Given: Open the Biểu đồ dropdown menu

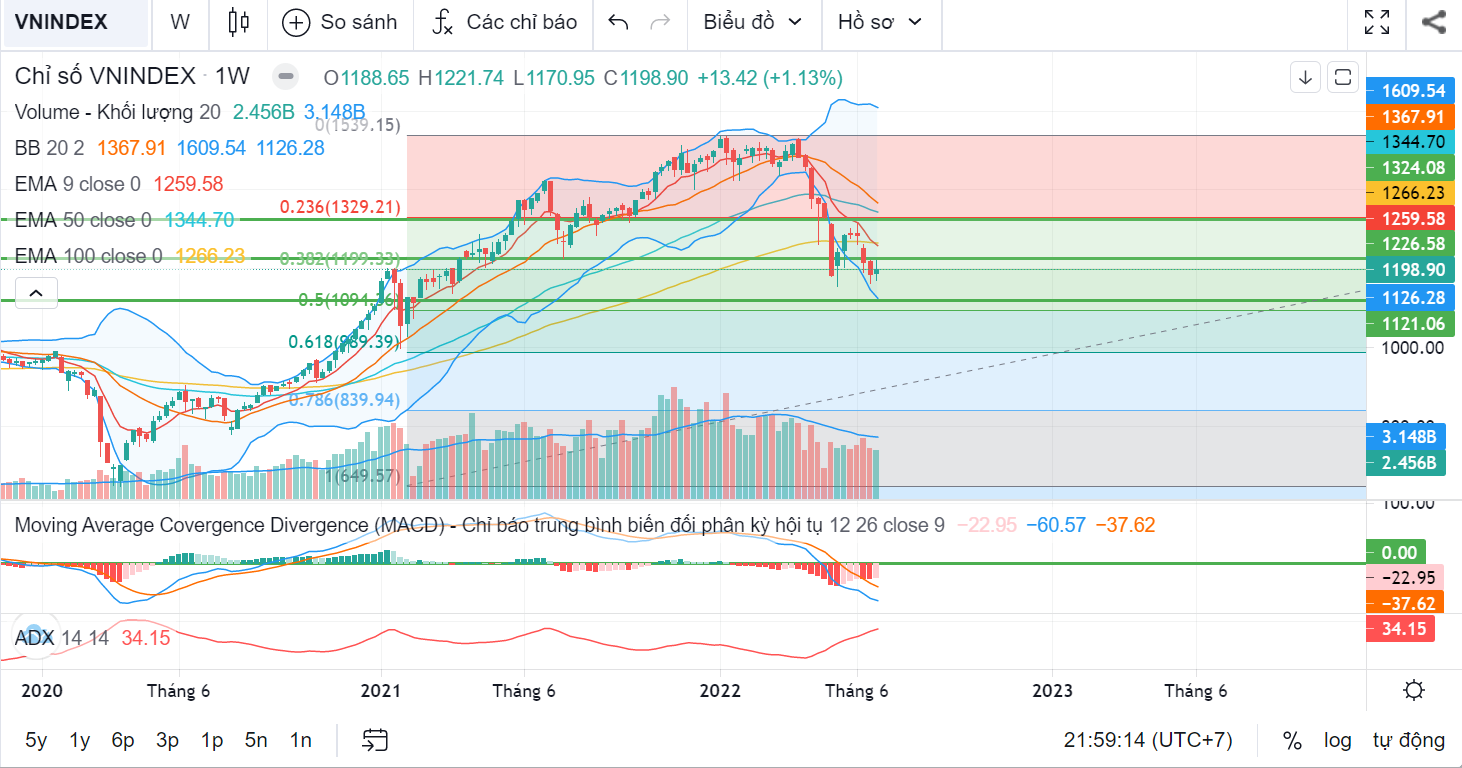Looking at the screenshot, I should click(753, 22).
